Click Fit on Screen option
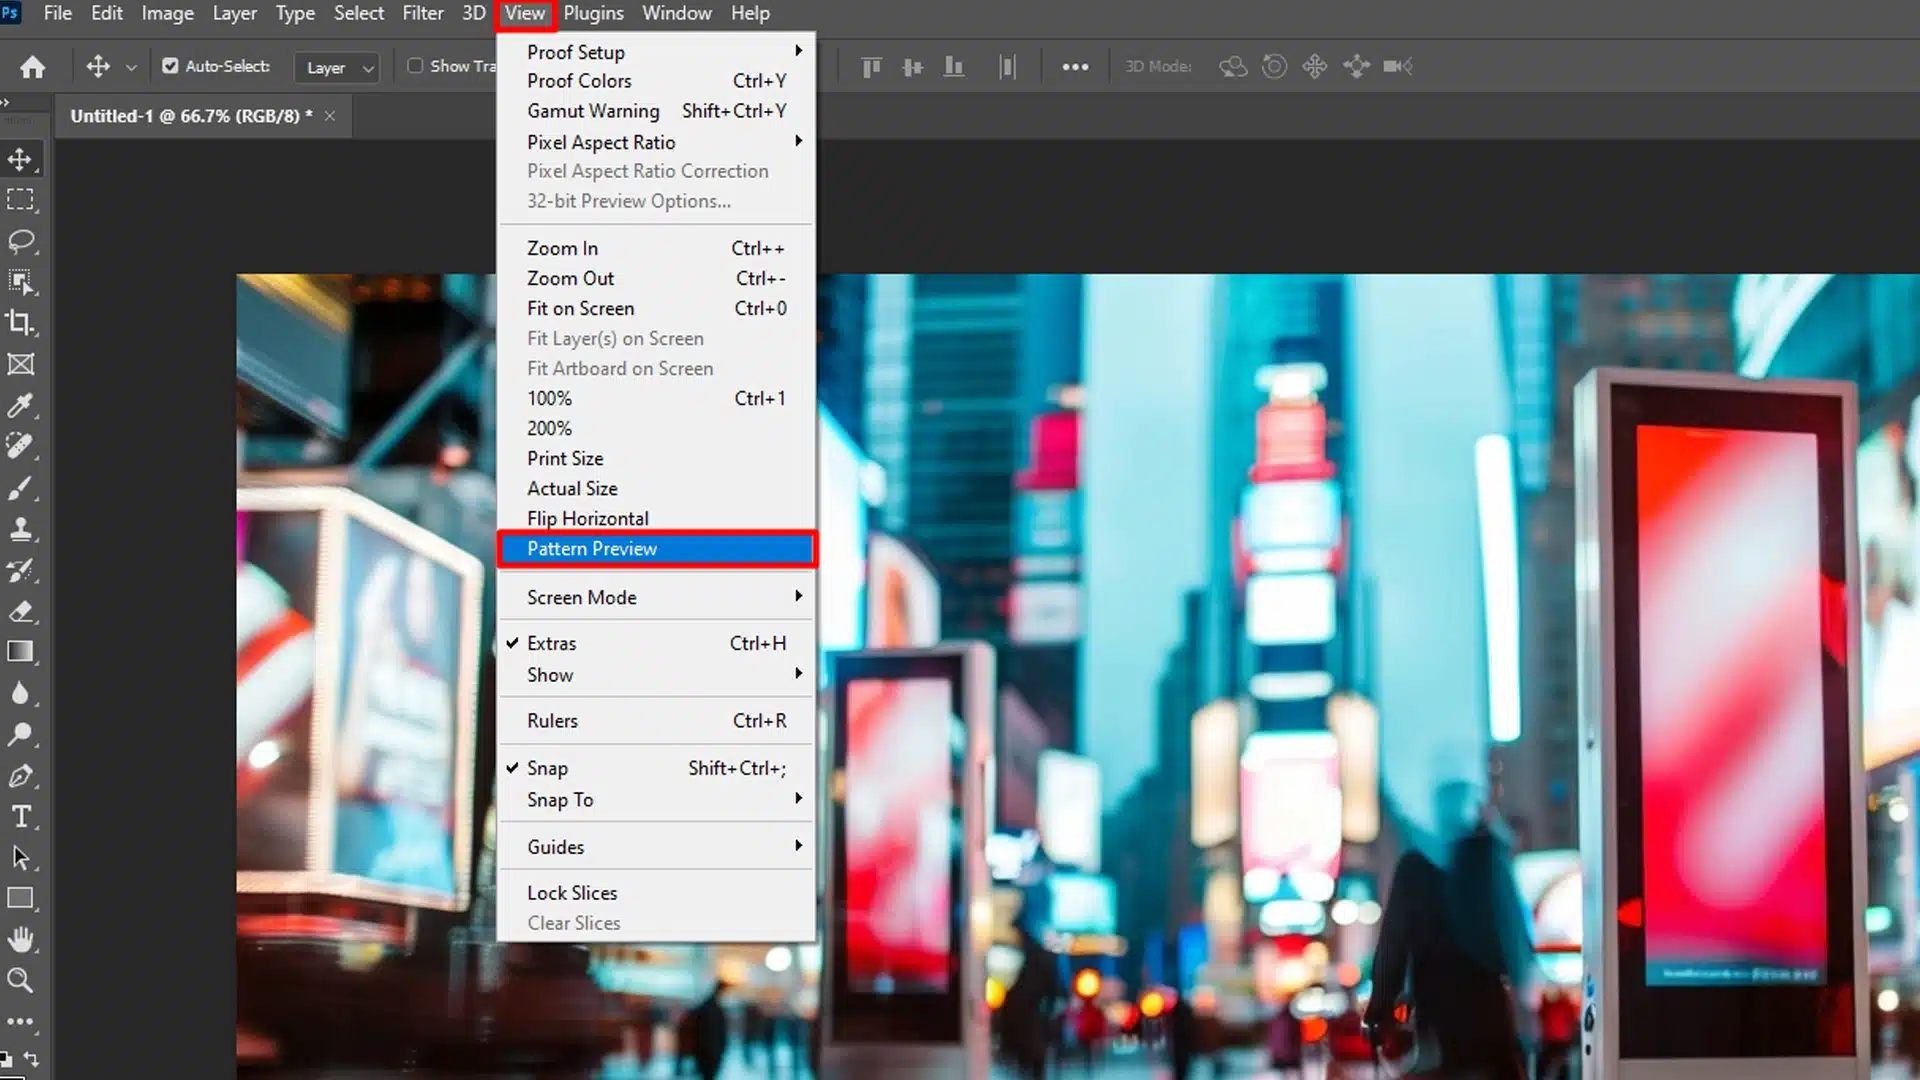Screen dimensions: 1920x1080 point(580,307)
